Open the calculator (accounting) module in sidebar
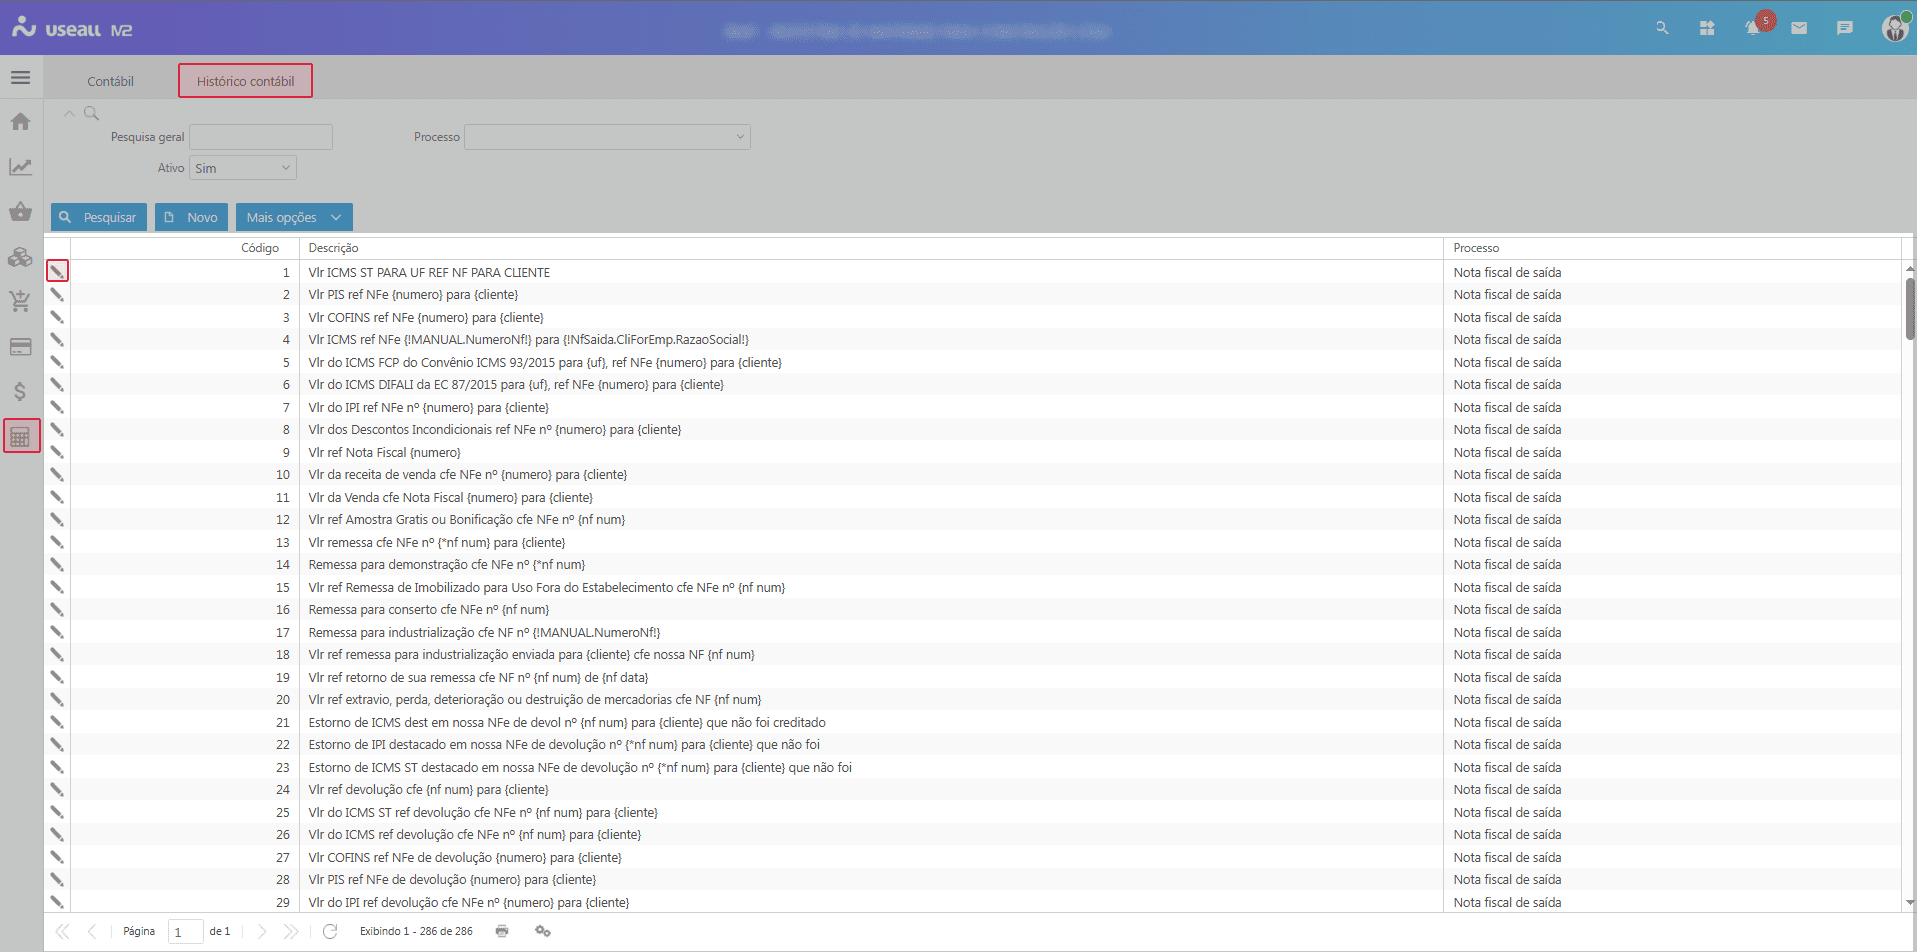1917x952 pixels. pos(20,436)
